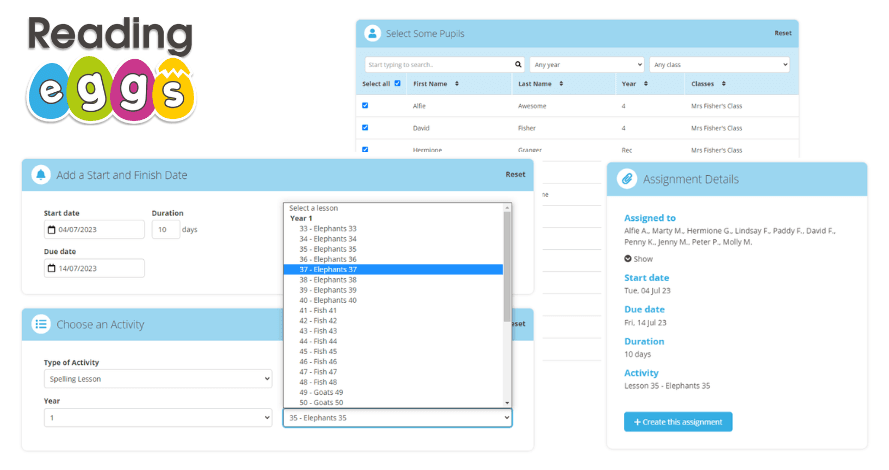
Task: Open the Type of Activity dropdown
Action: tap(158, 380)
